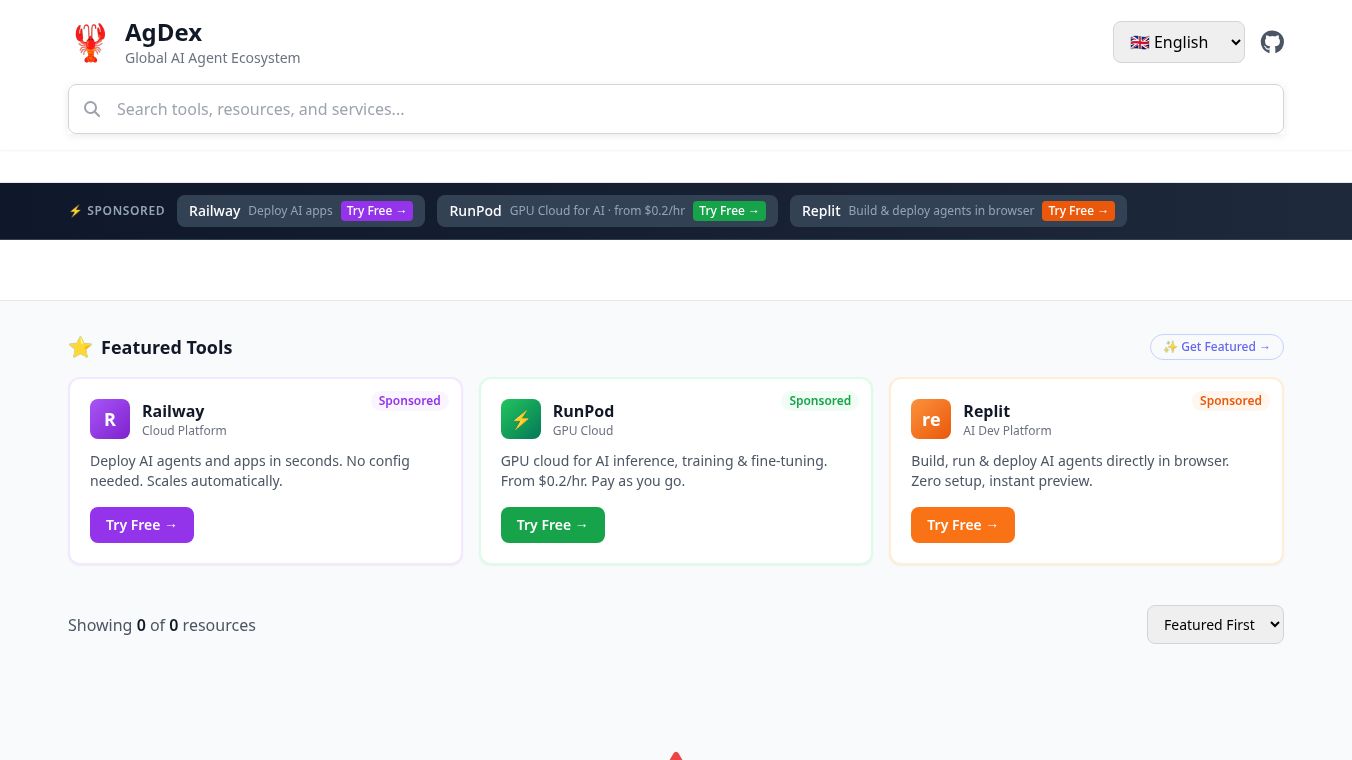This screenshot has width=1352, height=760.
Task: Click Replit Try Free in sponsored bar
Action: [x=1078, y=211]
